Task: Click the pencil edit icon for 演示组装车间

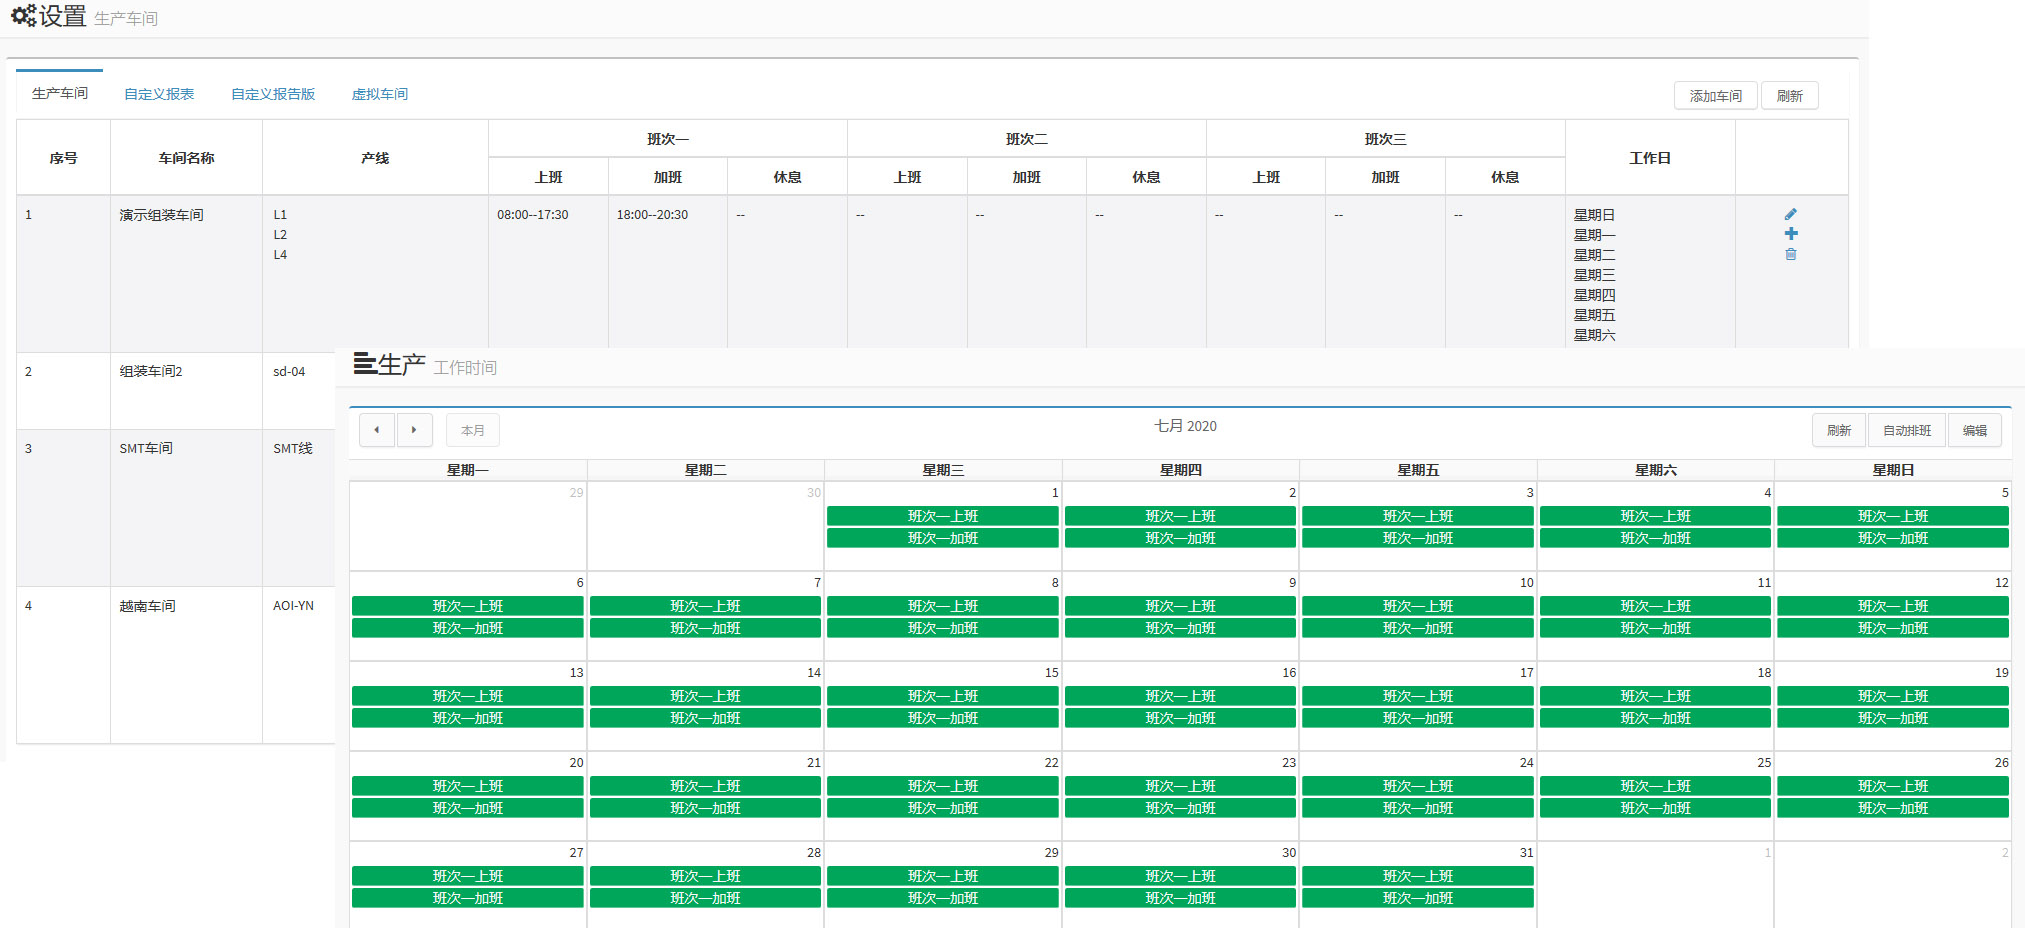Action: 1790,214
